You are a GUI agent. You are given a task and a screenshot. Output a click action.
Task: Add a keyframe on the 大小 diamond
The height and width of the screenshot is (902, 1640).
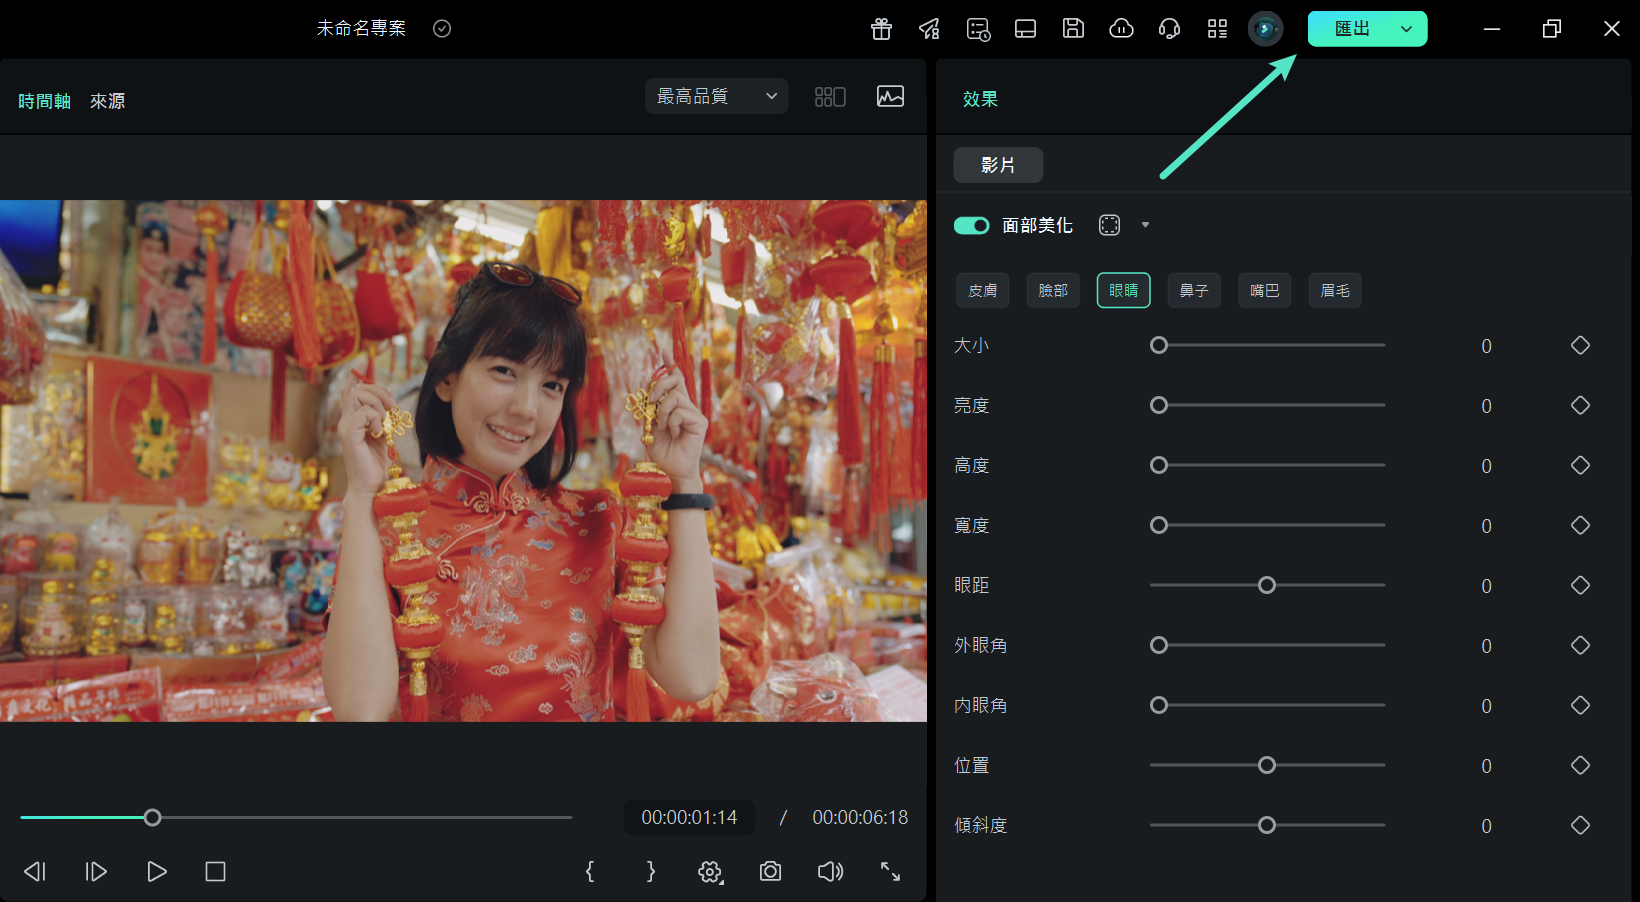click(1581, 345)
